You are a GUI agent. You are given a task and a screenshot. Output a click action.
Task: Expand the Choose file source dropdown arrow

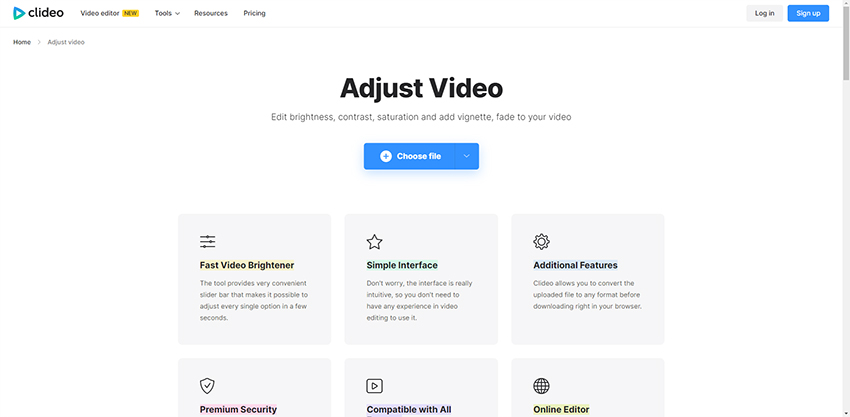[x=466, y=156]
